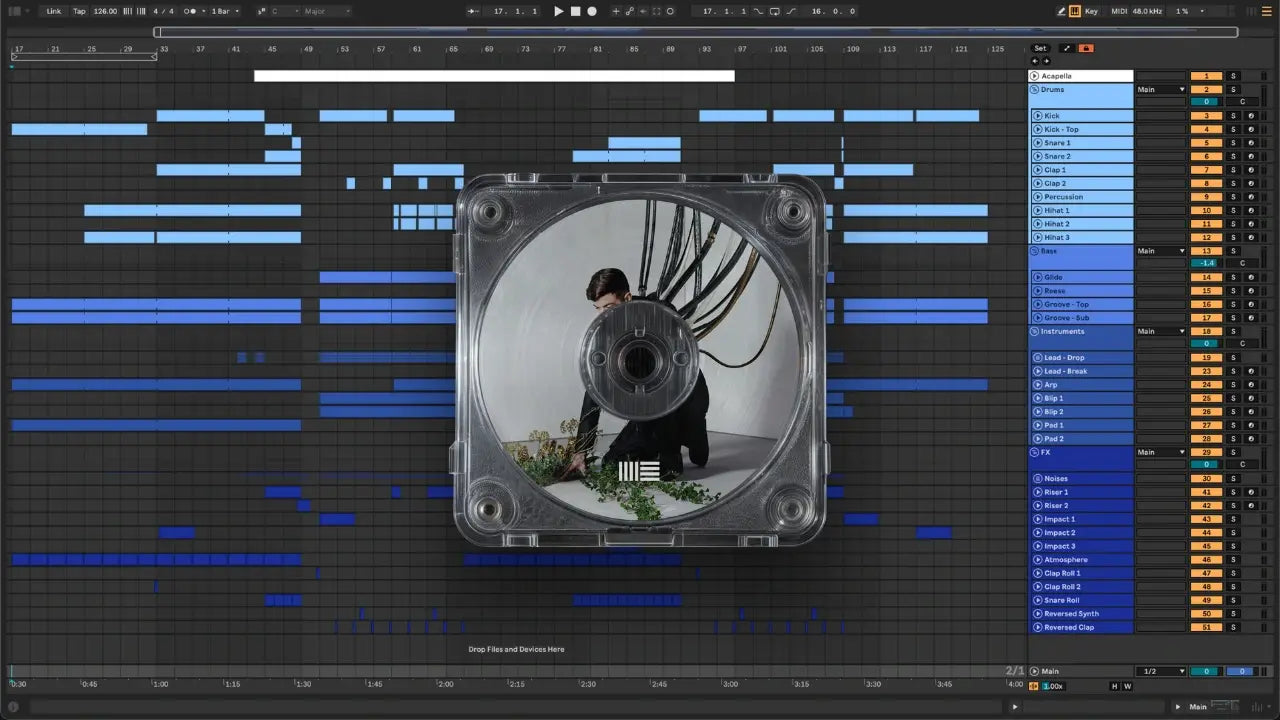
Task: Click the Set locator button
Action: (1040, 48)
